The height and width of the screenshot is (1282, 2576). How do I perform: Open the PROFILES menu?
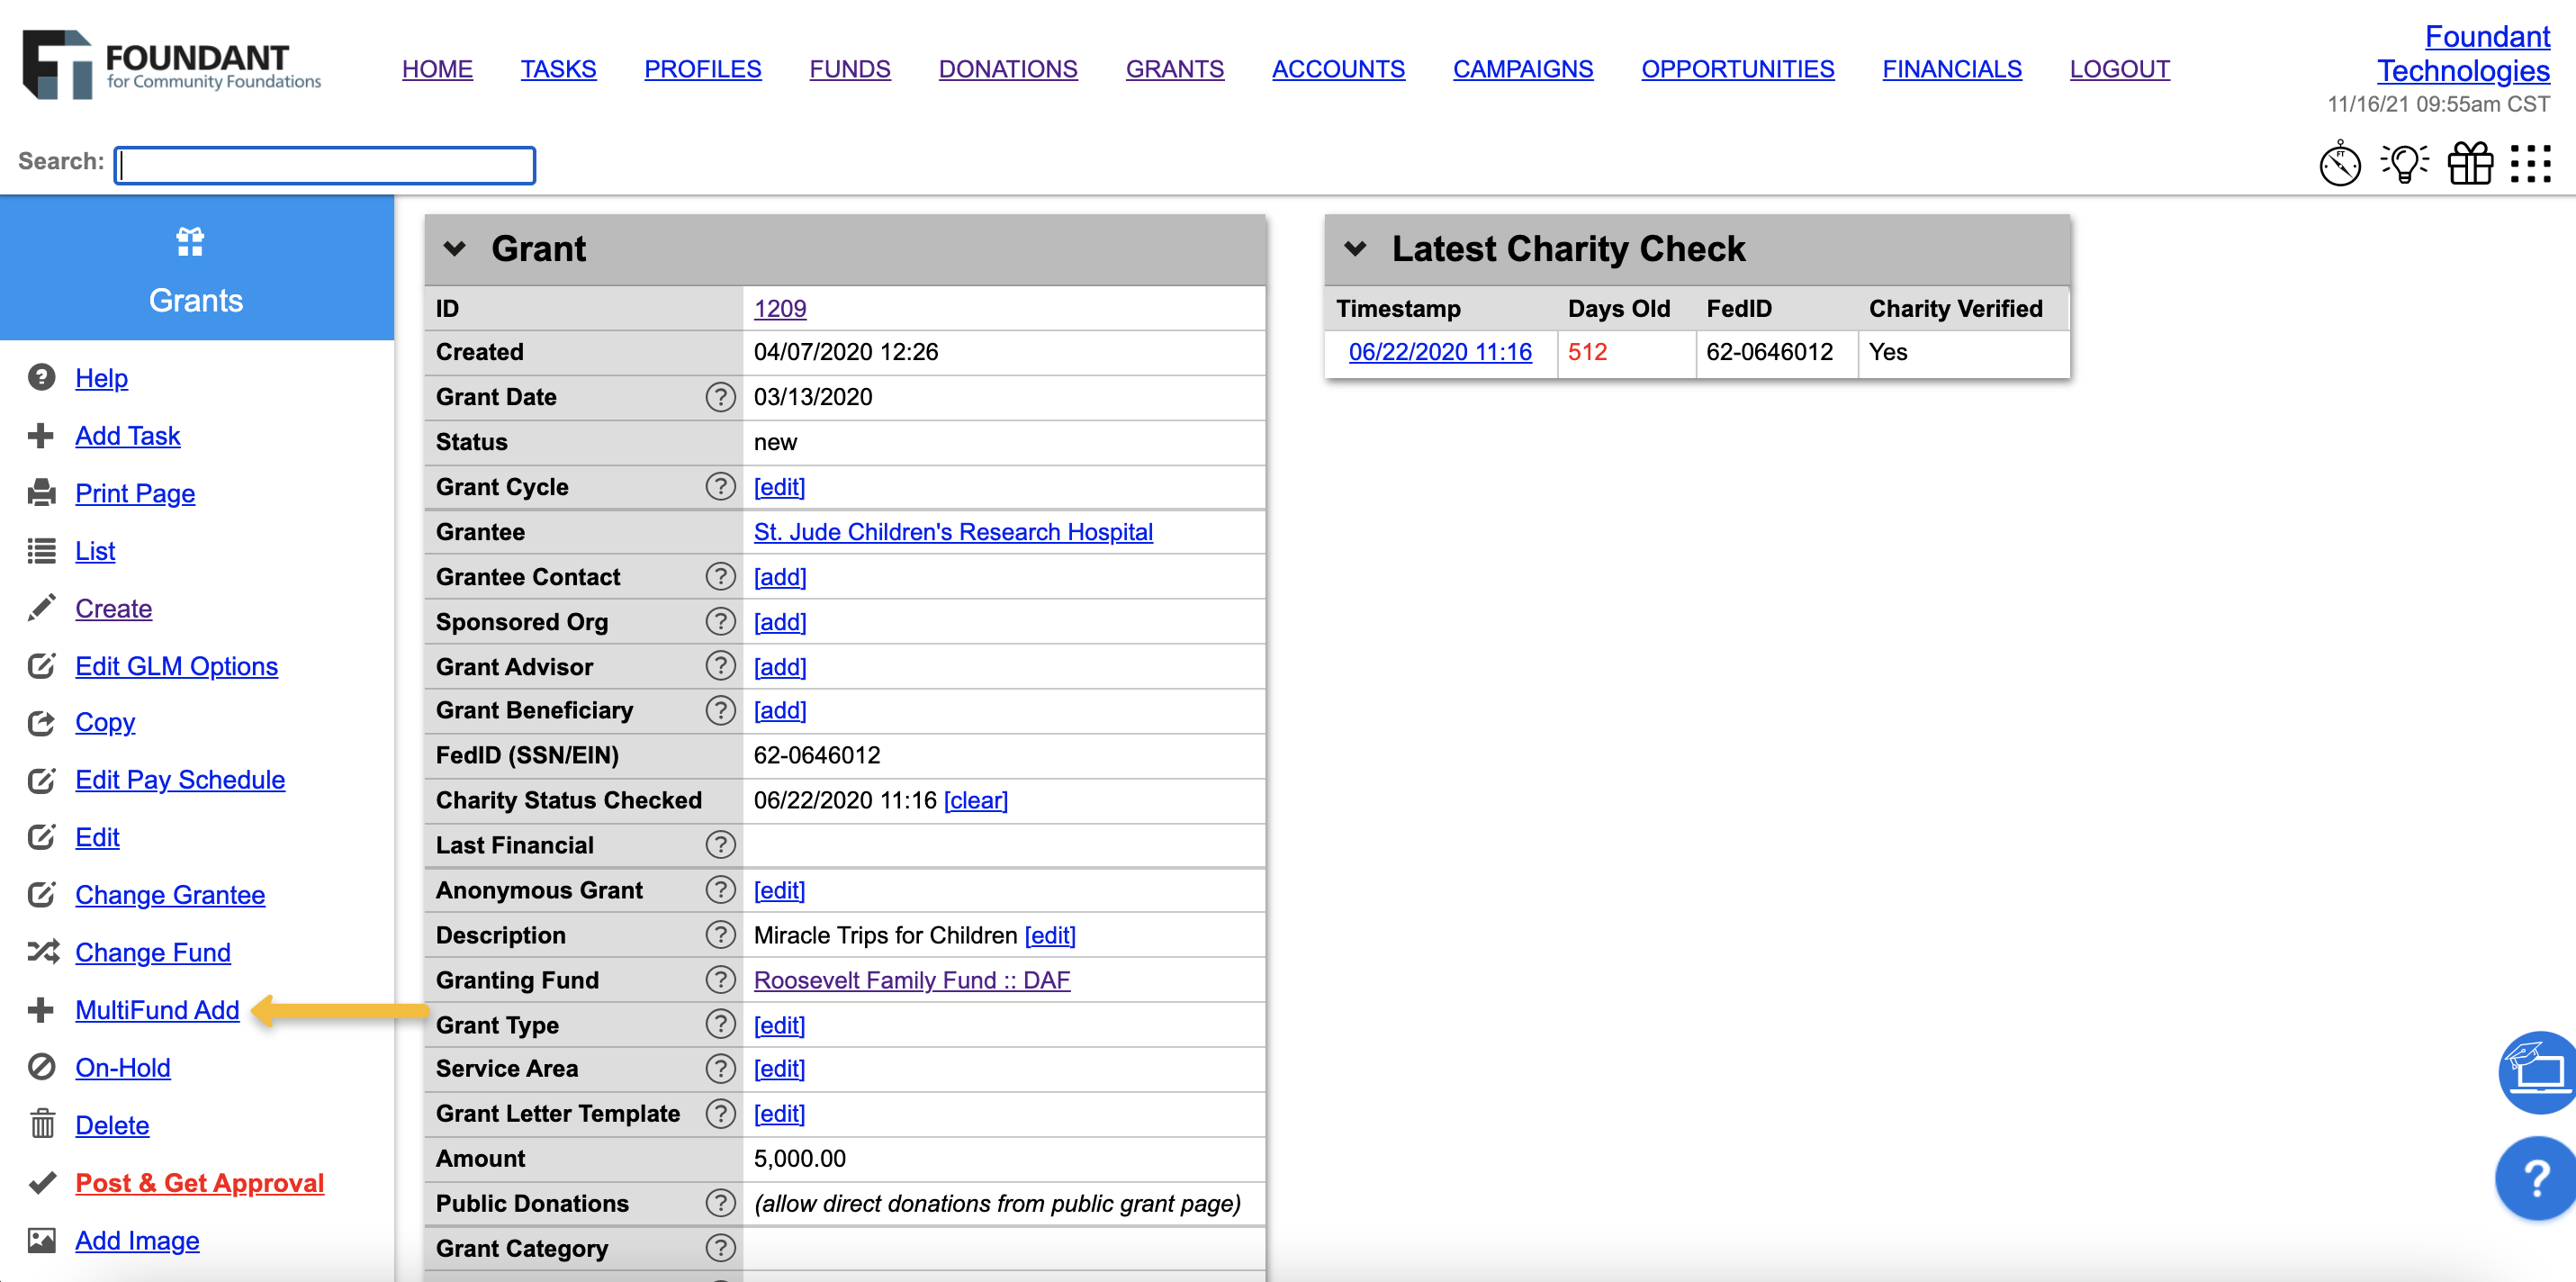[702, 69]
